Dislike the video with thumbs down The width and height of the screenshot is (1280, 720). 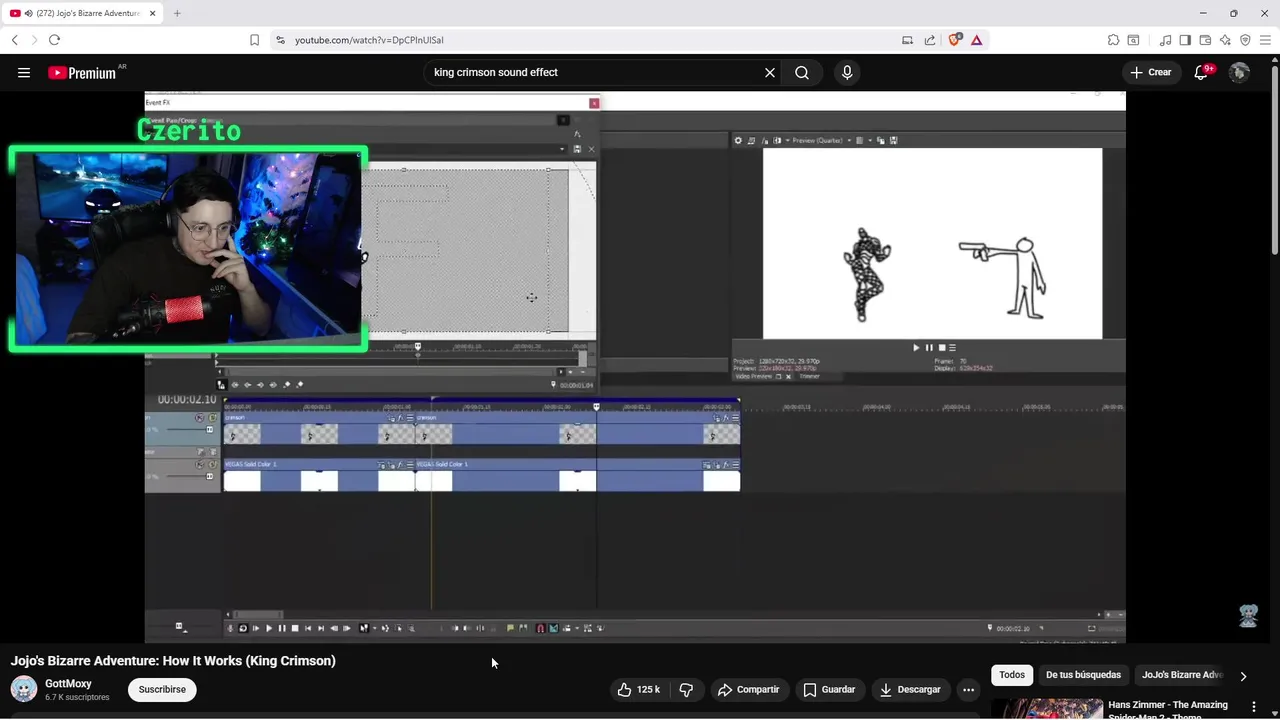[686, 689]
